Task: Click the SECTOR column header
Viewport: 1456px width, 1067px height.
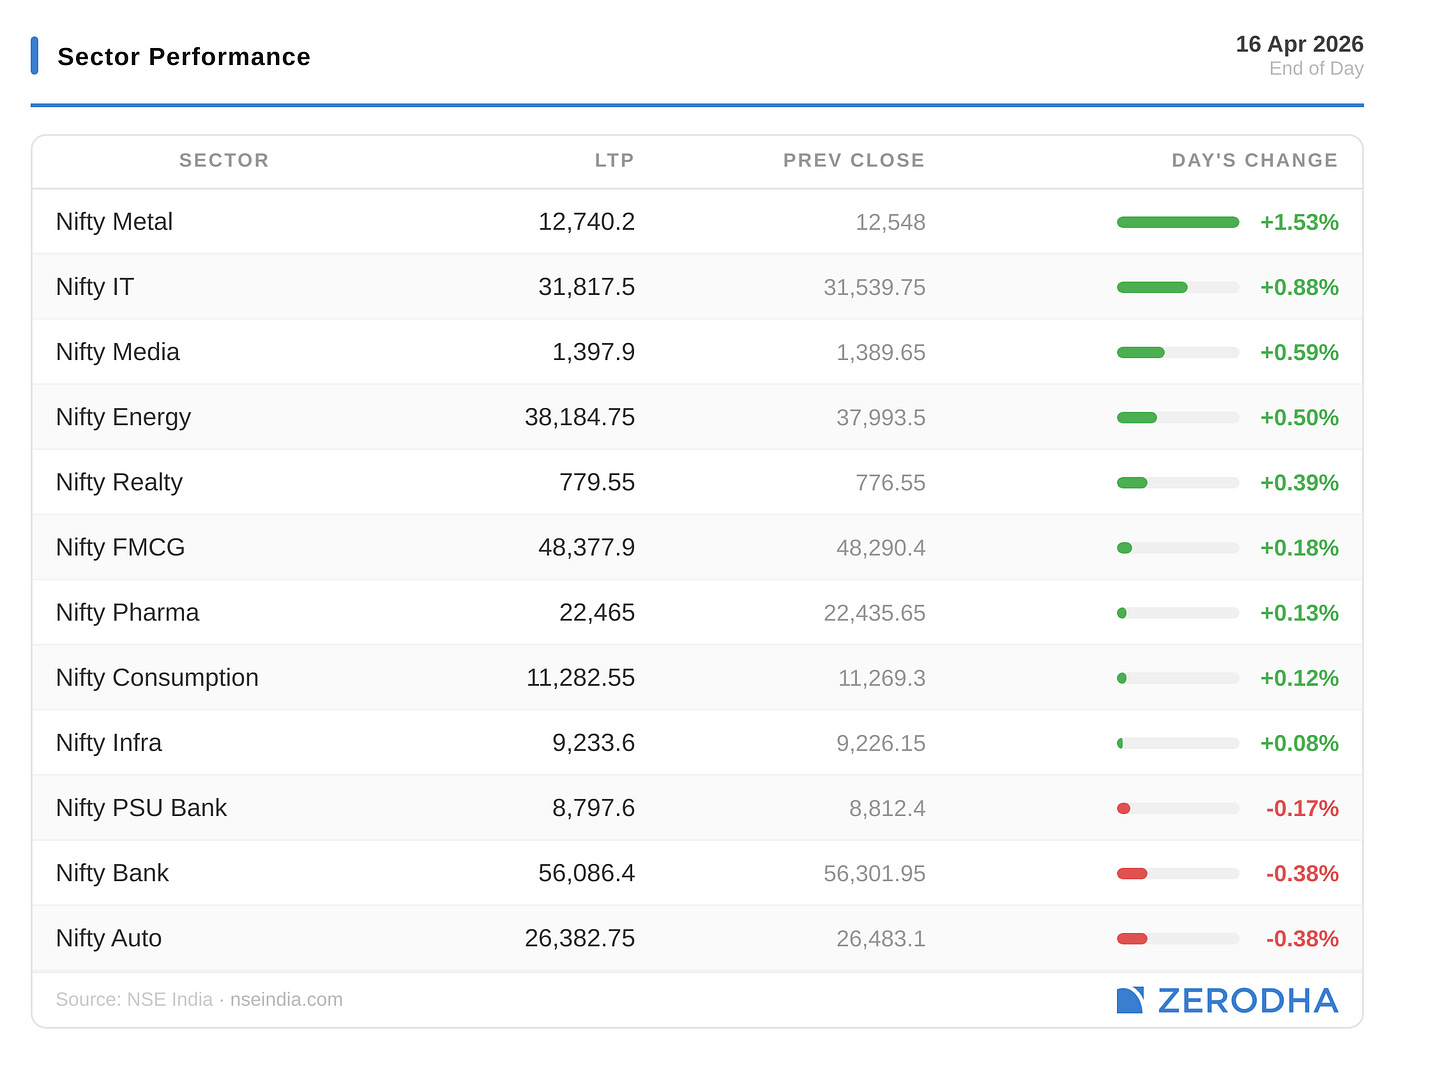Action: [x=224, y=160]
